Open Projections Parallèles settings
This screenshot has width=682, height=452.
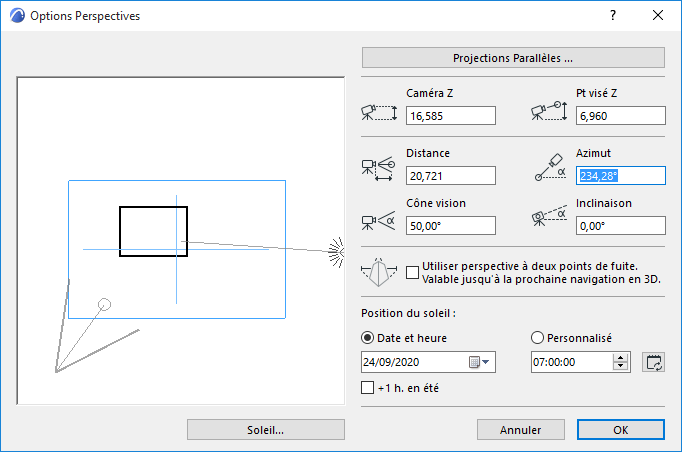click(513, 58)
